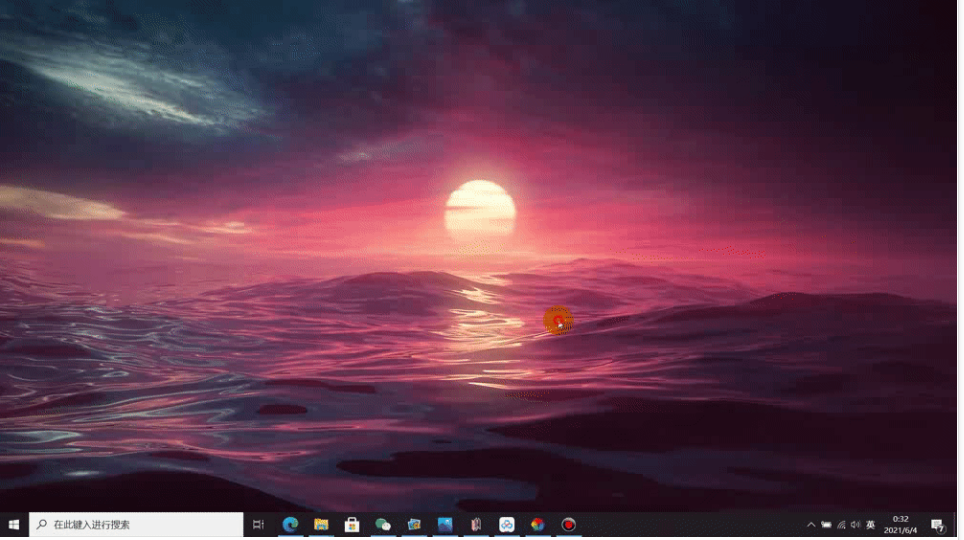Click the battery status tray icon

(x=826, y=525)
